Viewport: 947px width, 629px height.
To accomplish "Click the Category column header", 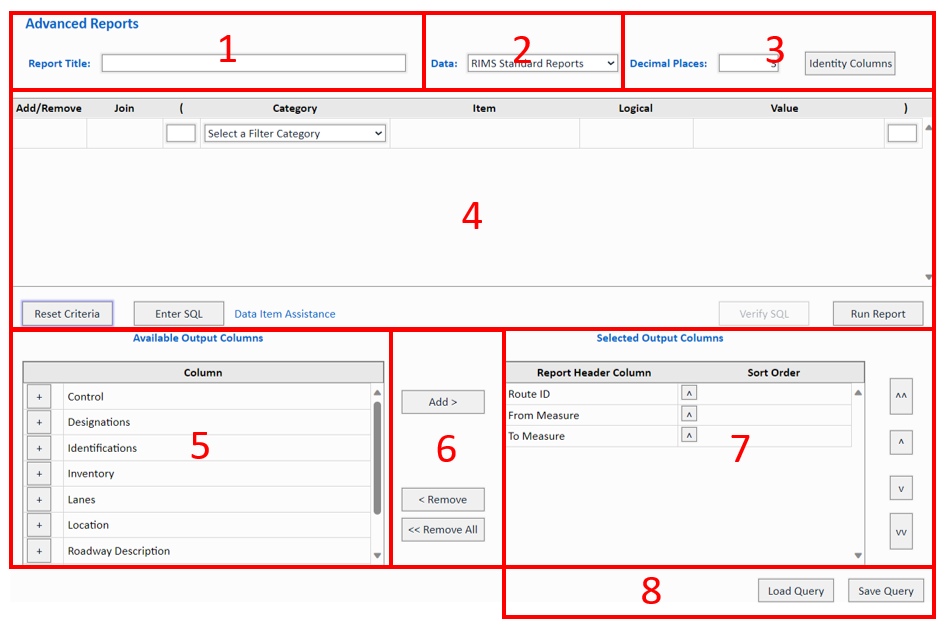I will tap(295, 108).
